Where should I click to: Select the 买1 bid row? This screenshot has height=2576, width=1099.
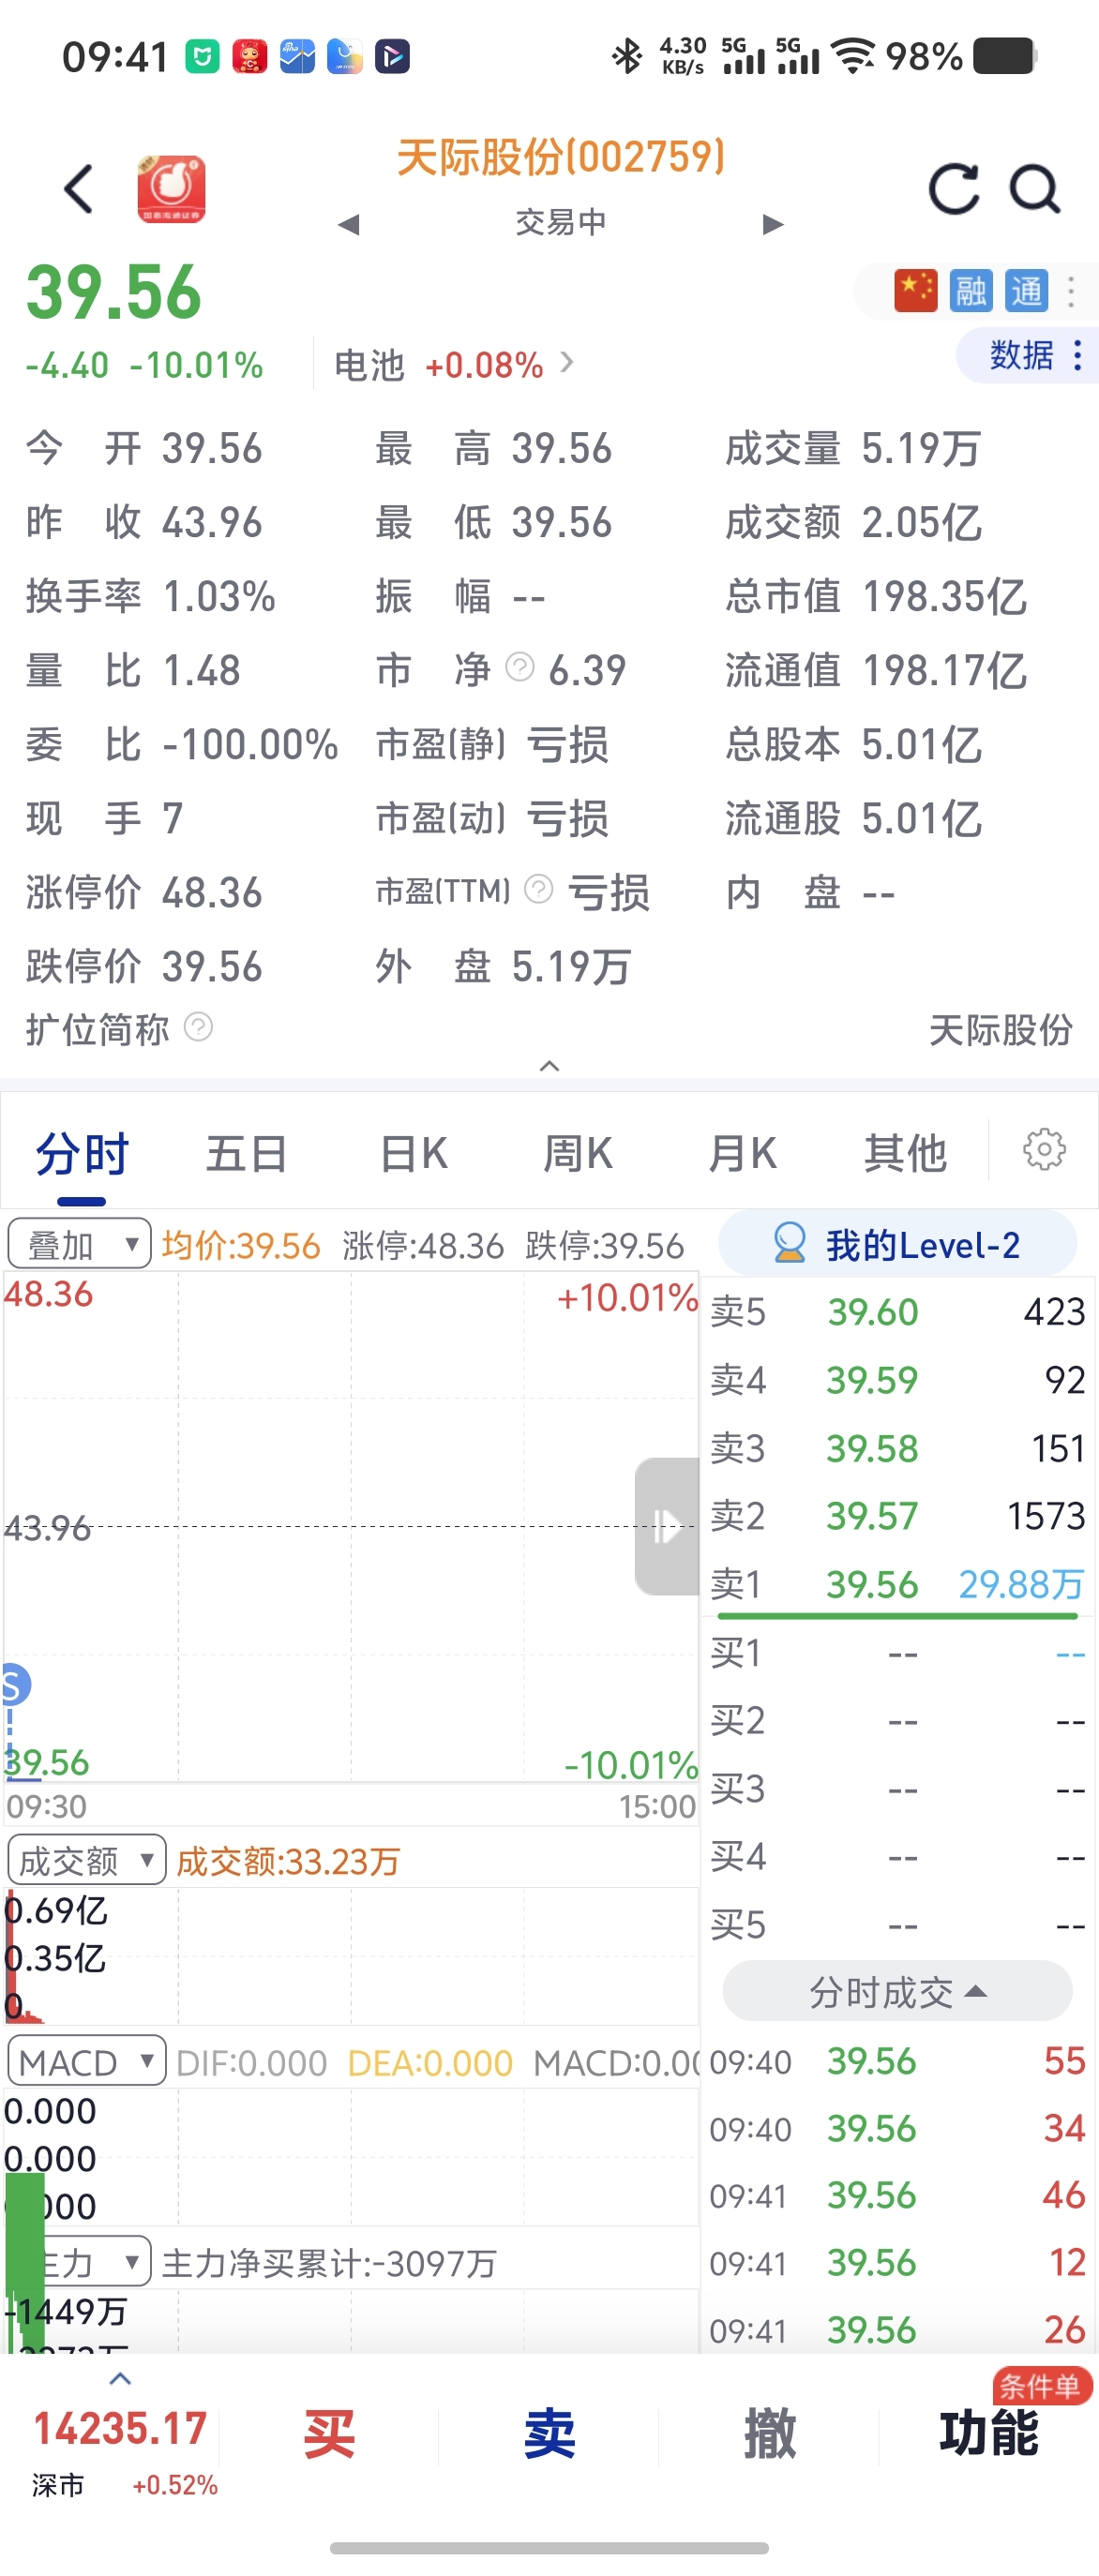coord(897,1653)
